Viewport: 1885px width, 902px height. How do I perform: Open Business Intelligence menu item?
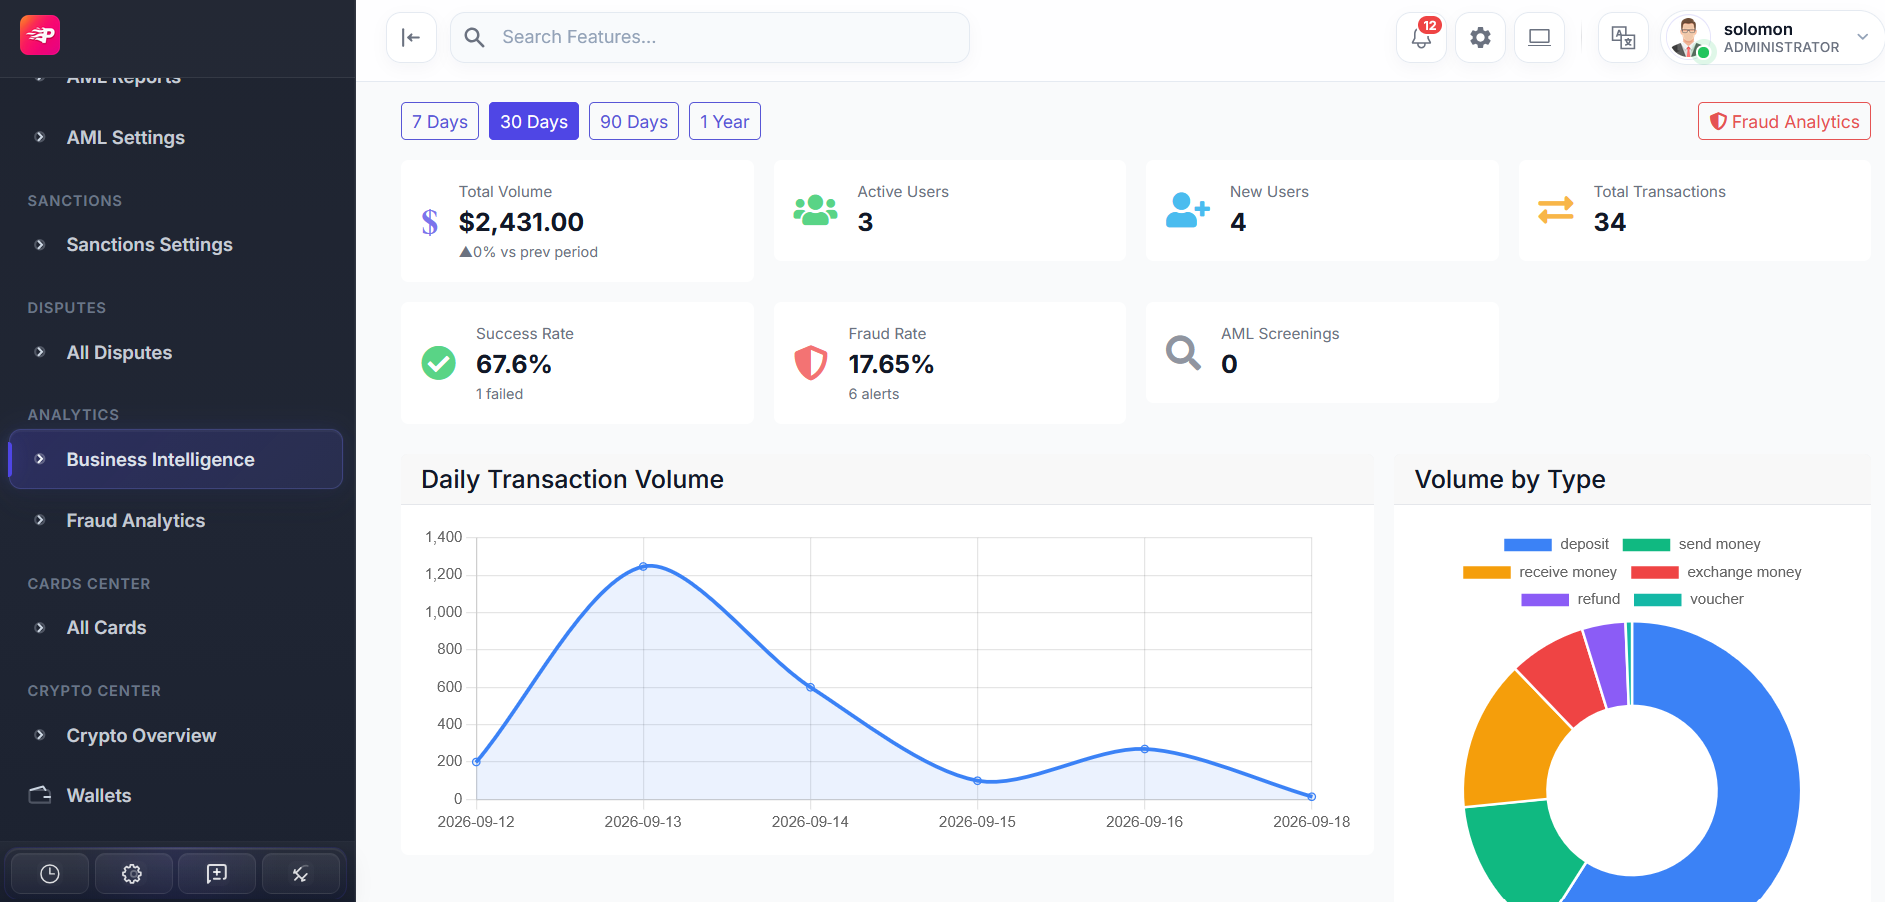(176, 459)
